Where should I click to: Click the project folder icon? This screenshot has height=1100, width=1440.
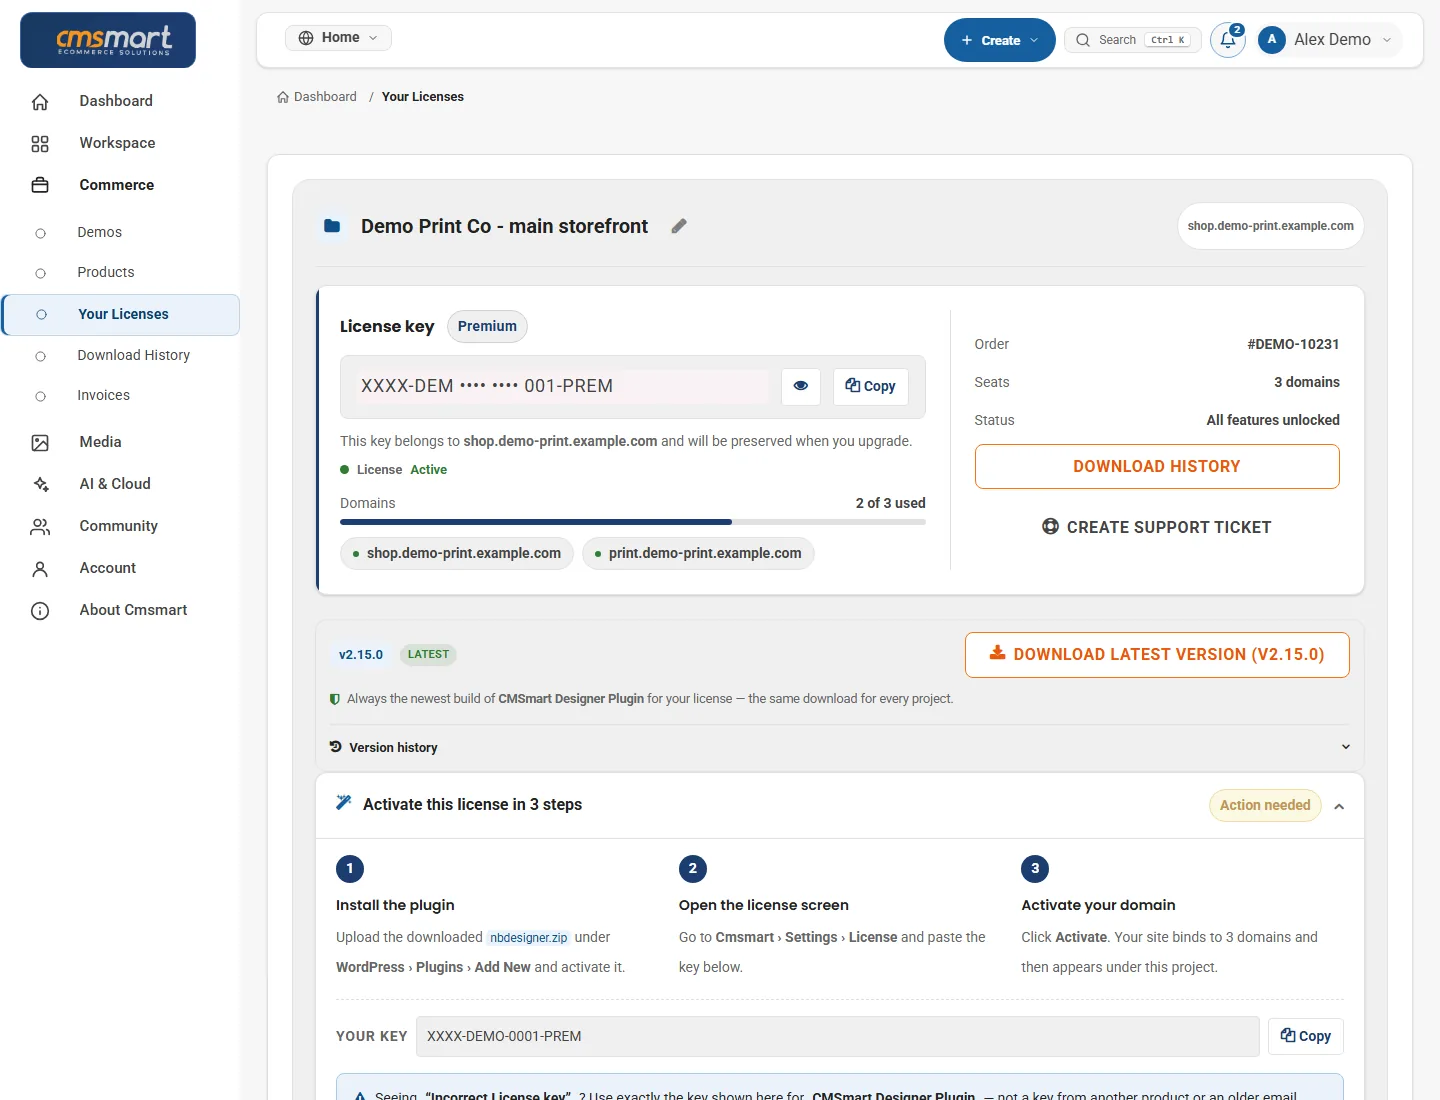[x=332, y=226]
